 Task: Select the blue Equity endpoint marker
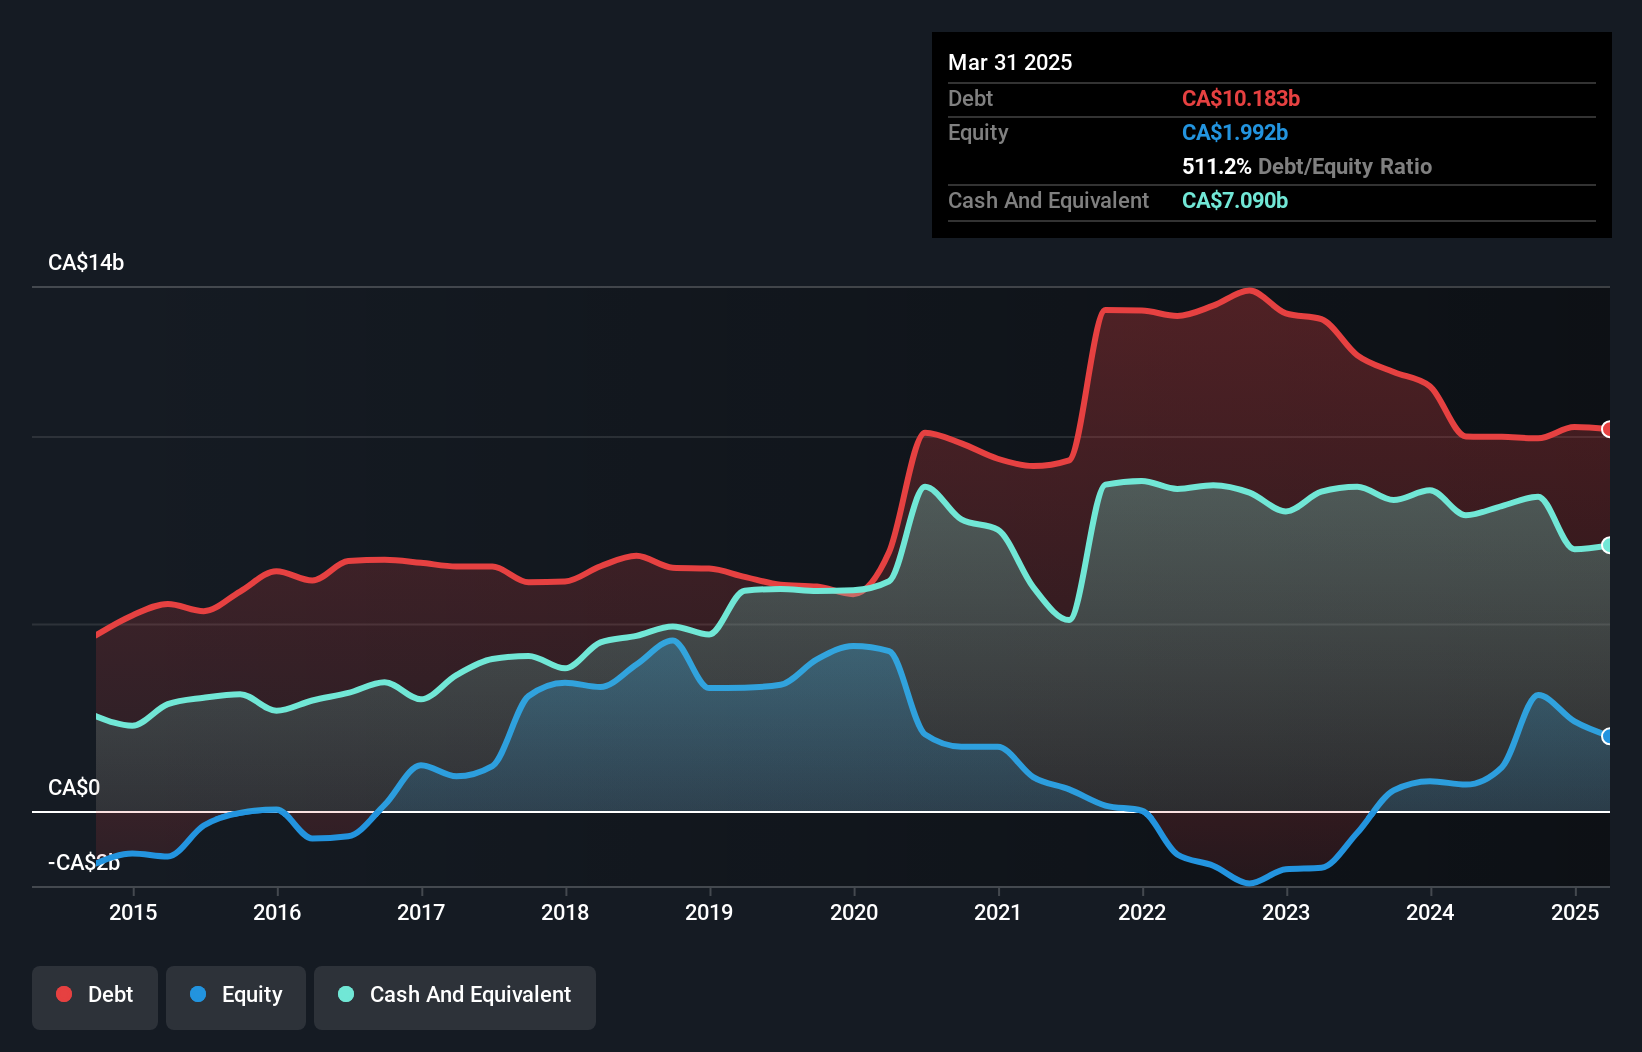click(x=1608, y=736)
